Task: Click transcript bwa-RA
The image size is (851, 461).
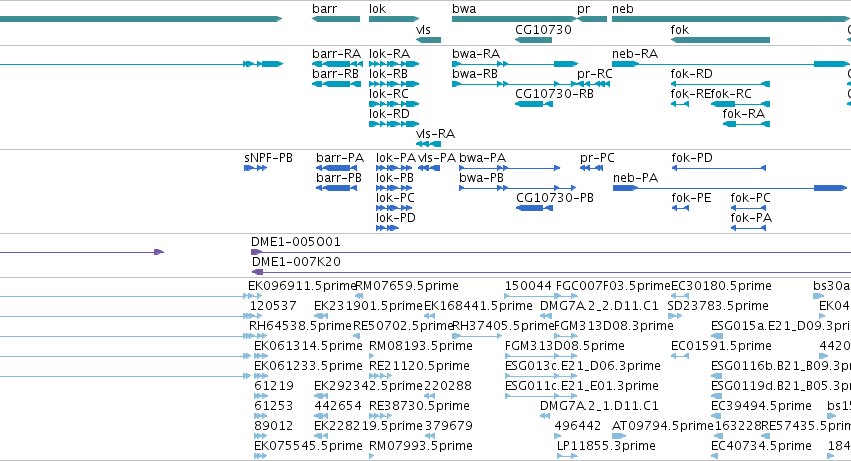Action: 476,54
